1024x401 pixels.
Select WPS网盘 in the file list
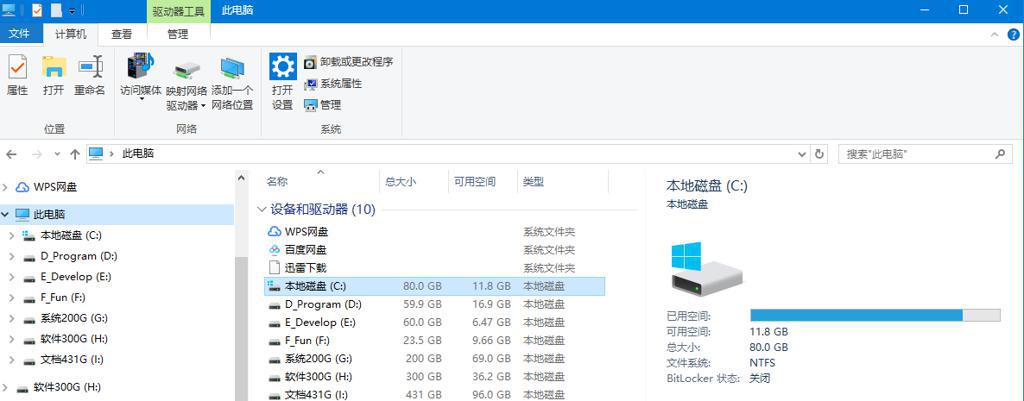[x=306, y=232]
